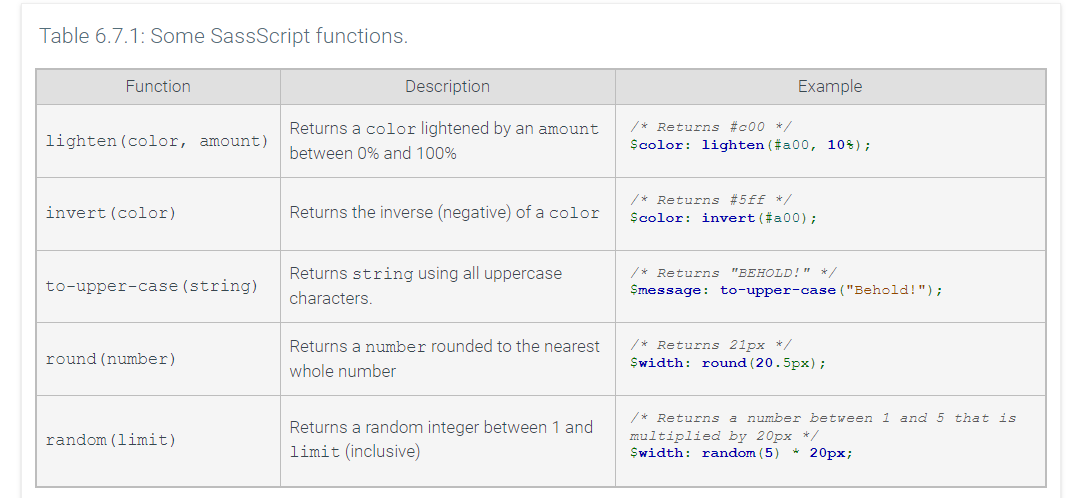Click the 'random integer between 1' description

(441, 439)
